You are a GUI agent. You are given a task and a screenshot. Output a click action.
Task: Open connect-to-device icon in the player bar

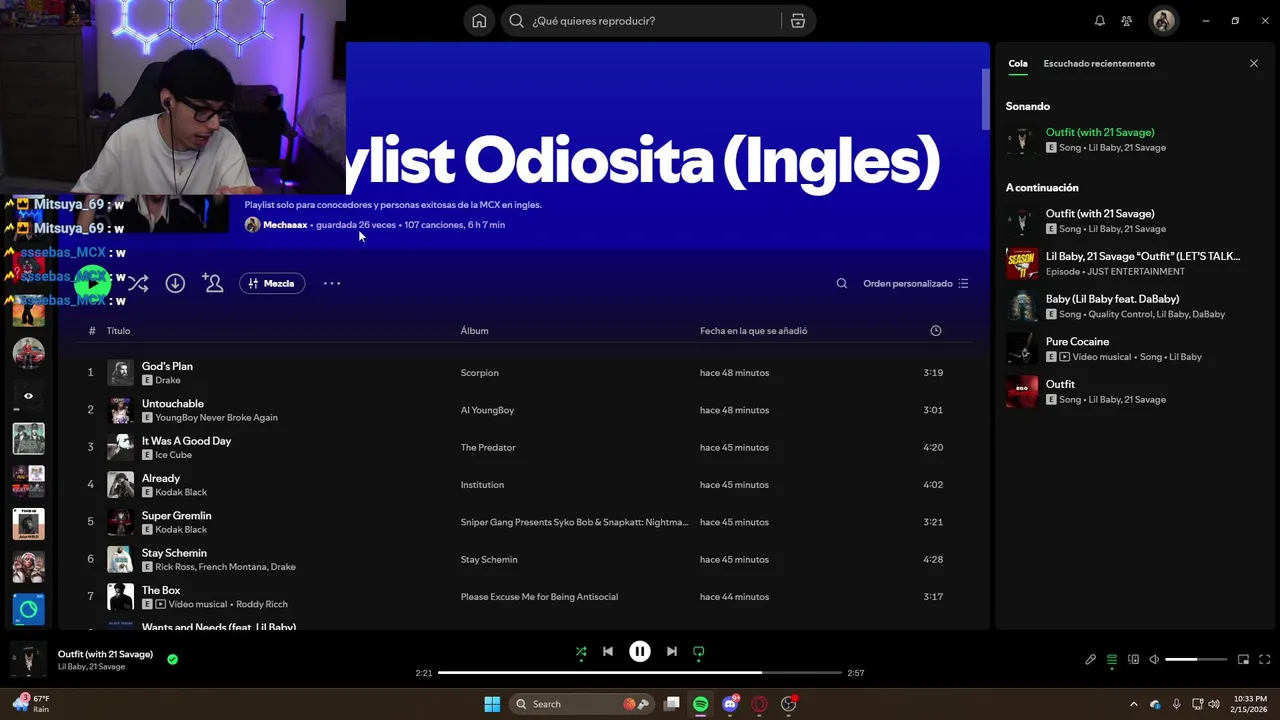point(1133,660)
